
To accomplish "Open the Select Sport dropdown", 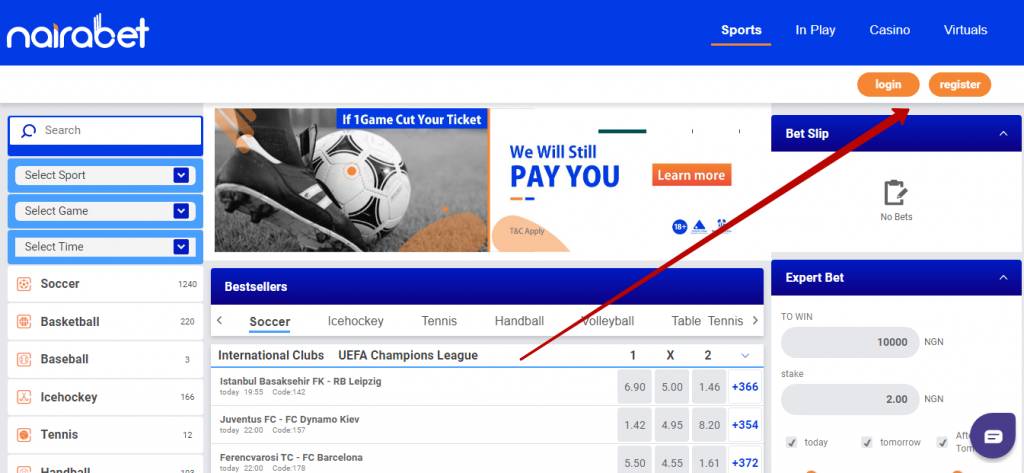I will 105,175.
